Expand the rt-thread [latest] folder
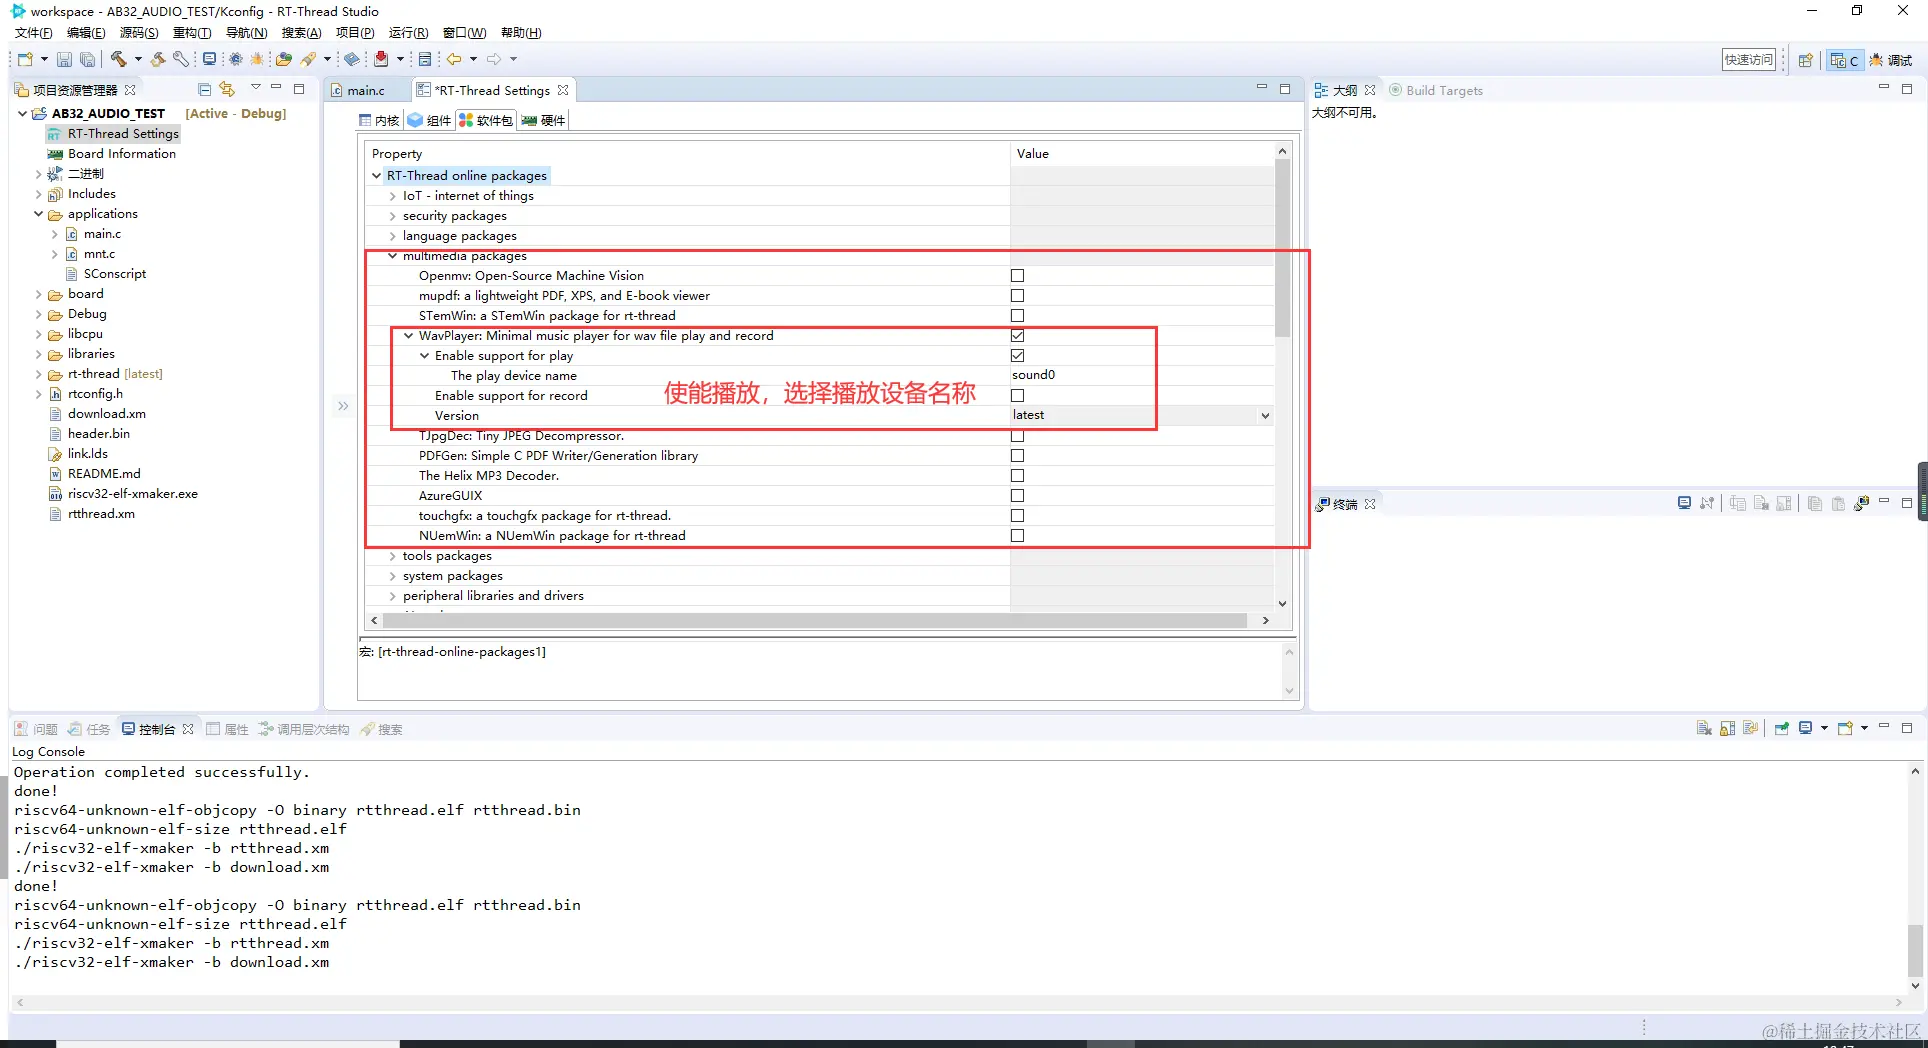This screenshot has height=1048, width=1928. click(38, 374)
